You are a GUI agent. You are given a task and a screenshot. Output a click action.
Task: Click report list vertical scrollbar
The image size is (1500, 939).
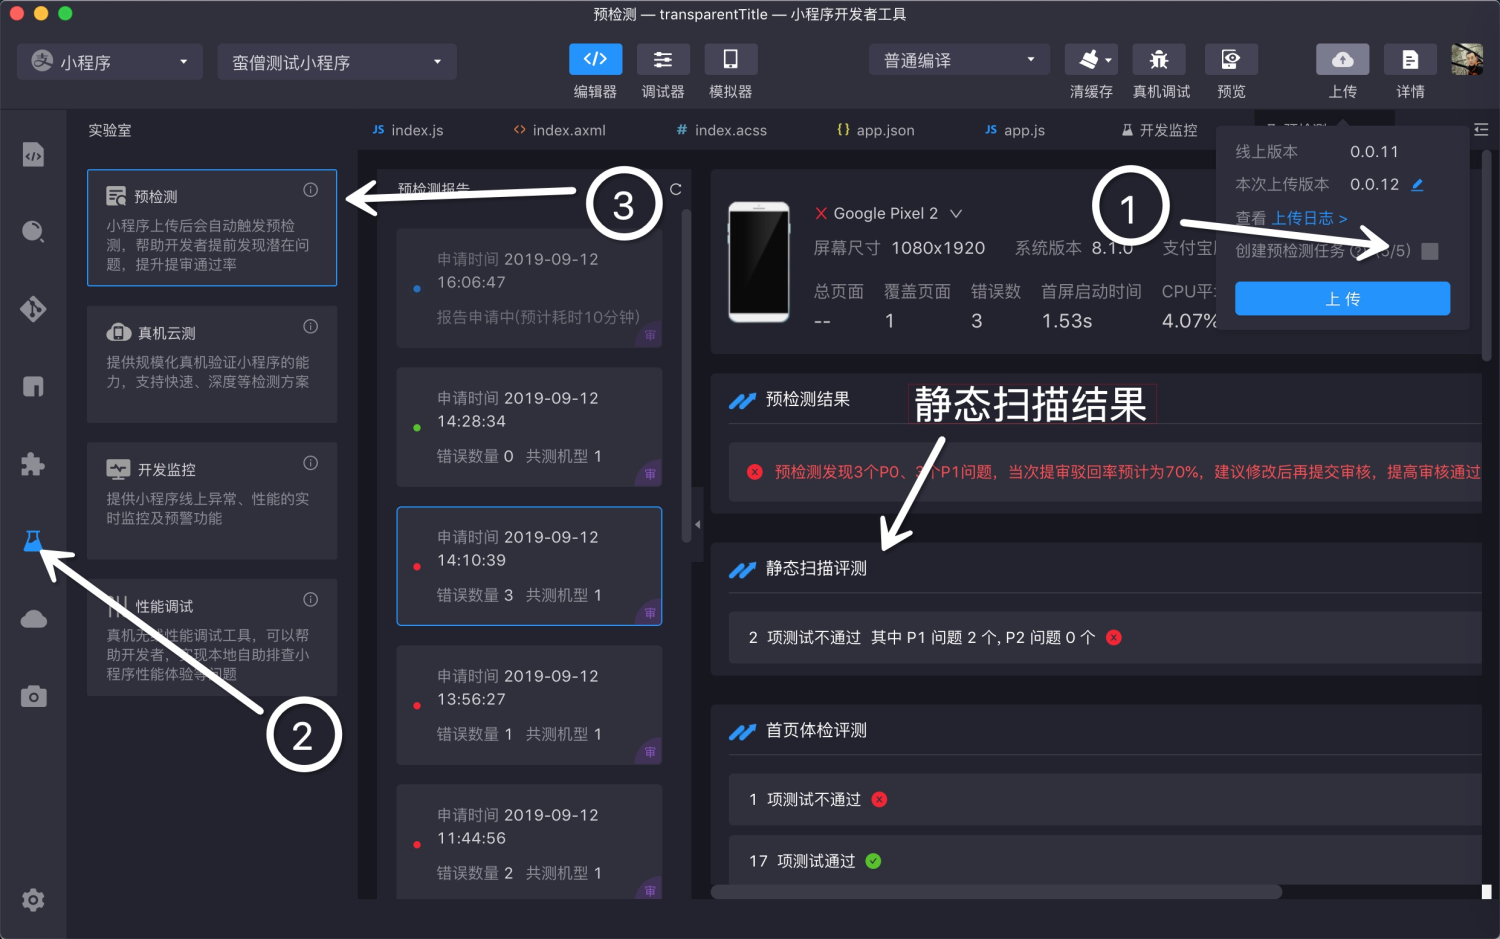(x=686, y=375)
